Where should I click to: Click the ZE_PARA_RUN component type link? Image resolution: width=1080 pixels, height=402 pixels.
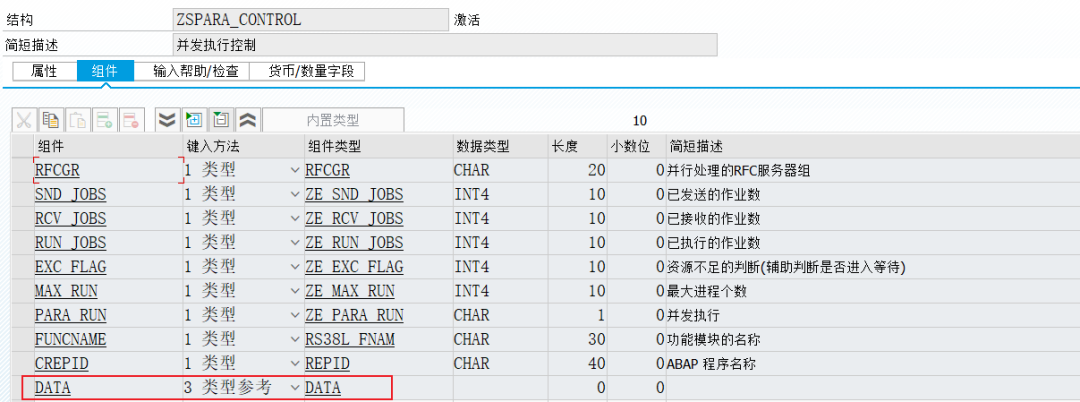354,315
